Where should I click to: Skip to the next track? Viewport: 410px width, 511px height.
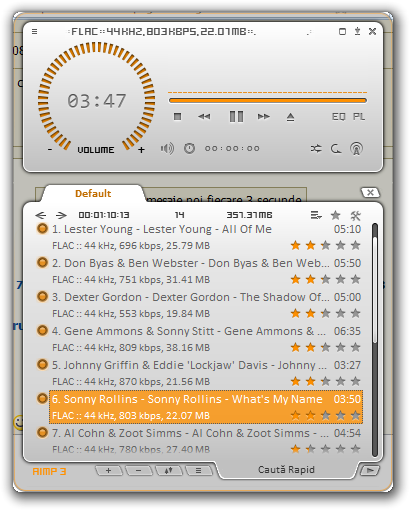(263, 117)
